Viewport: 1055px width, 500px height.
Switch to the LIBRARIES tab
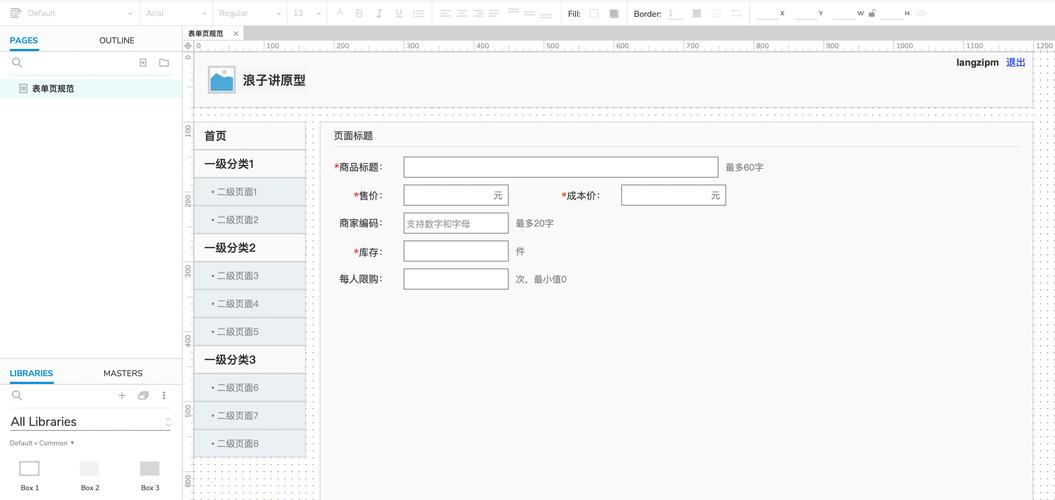pos(31,373)
